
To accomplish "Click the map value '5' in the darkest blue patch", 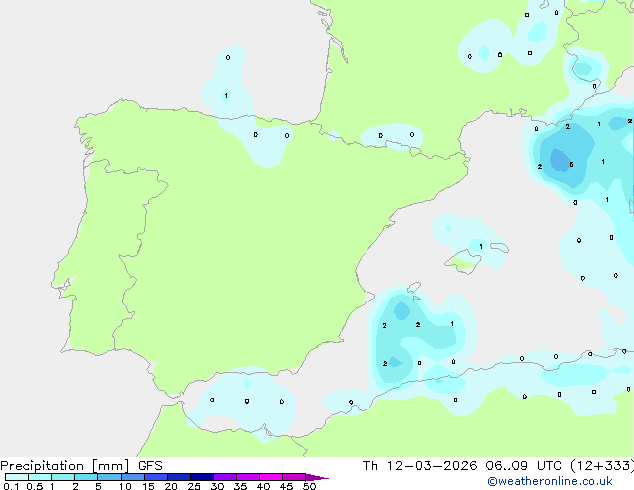I will coord(571,165).
